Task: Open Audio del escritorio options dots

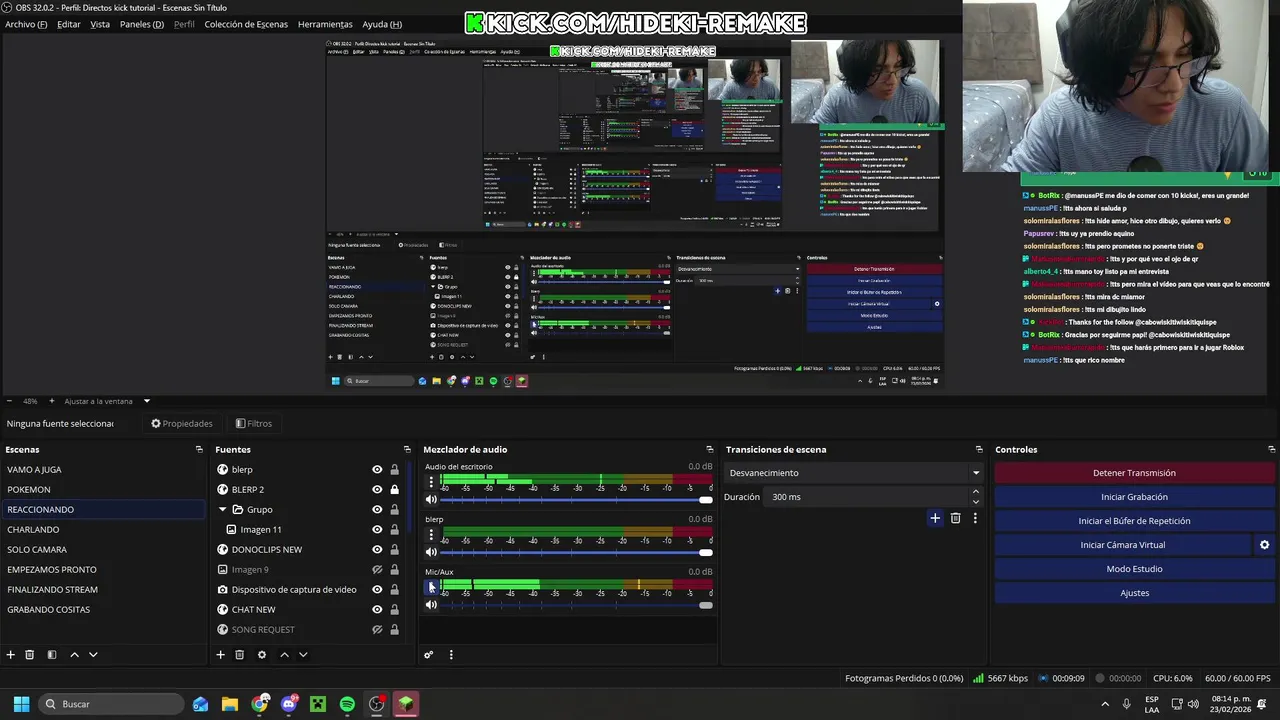Action: click(431, 482)
